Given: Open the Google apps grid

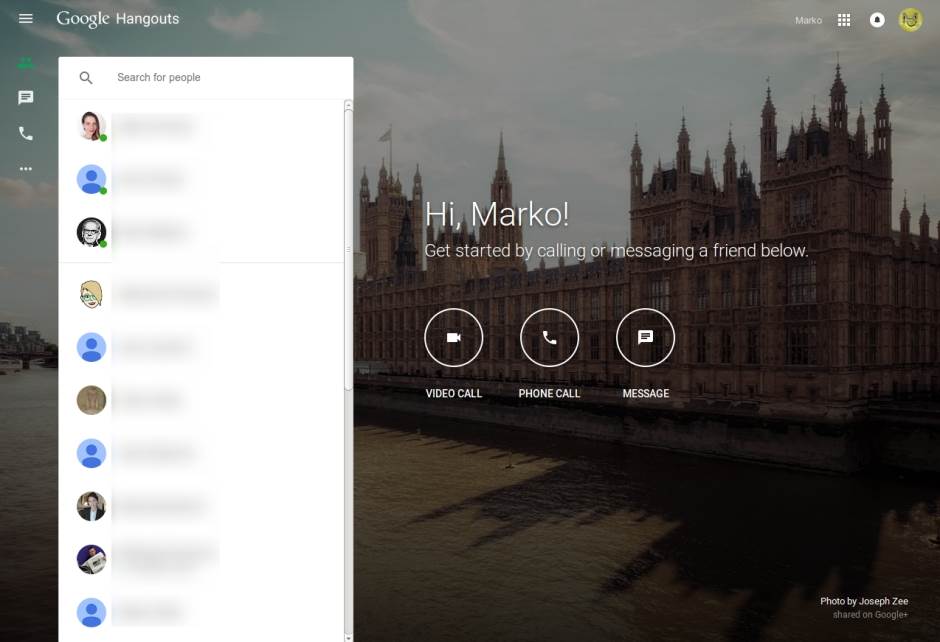Looking at the screenshot, I should point(844,20).
